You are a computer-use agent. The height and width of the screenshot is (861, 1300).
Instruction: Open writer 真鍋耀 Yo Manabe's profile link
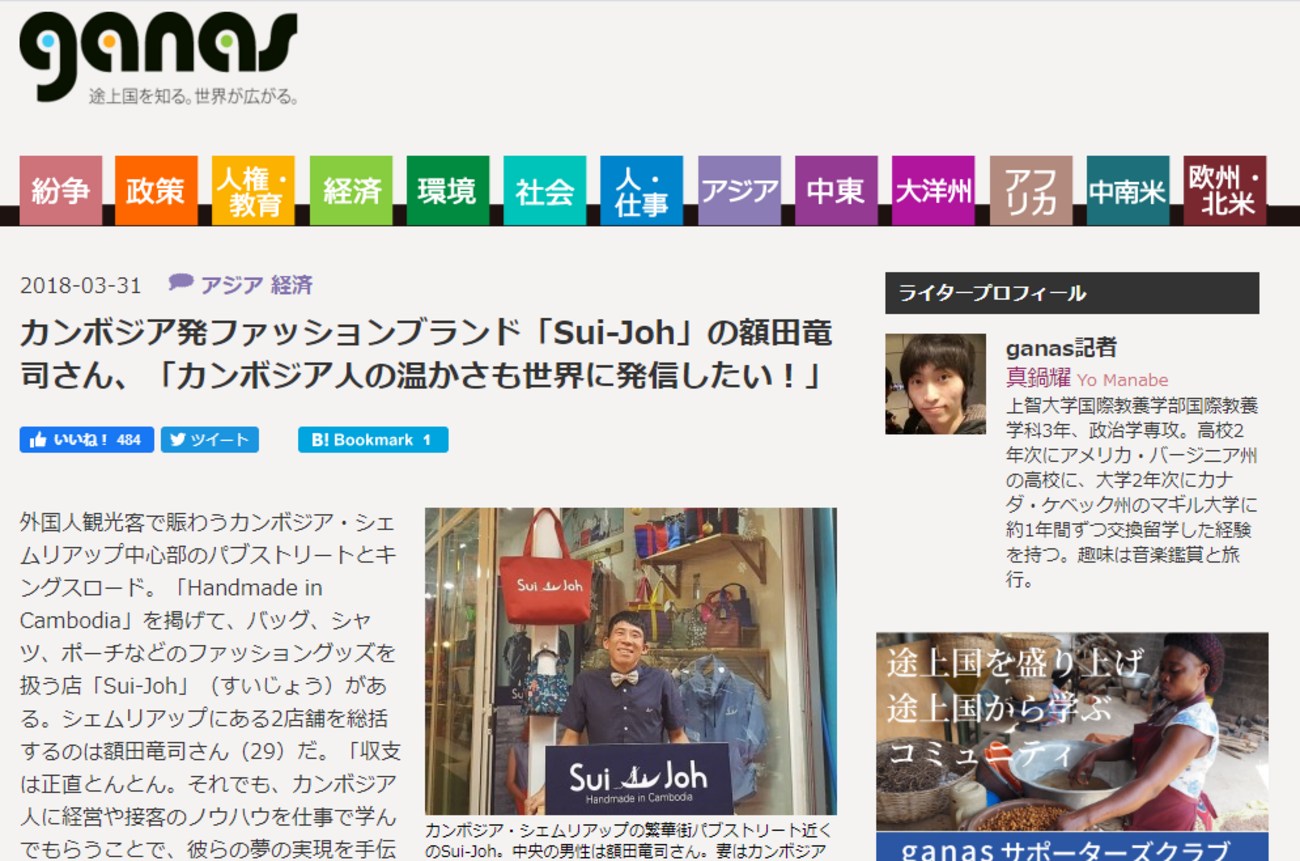click(x=1087, y=379)
